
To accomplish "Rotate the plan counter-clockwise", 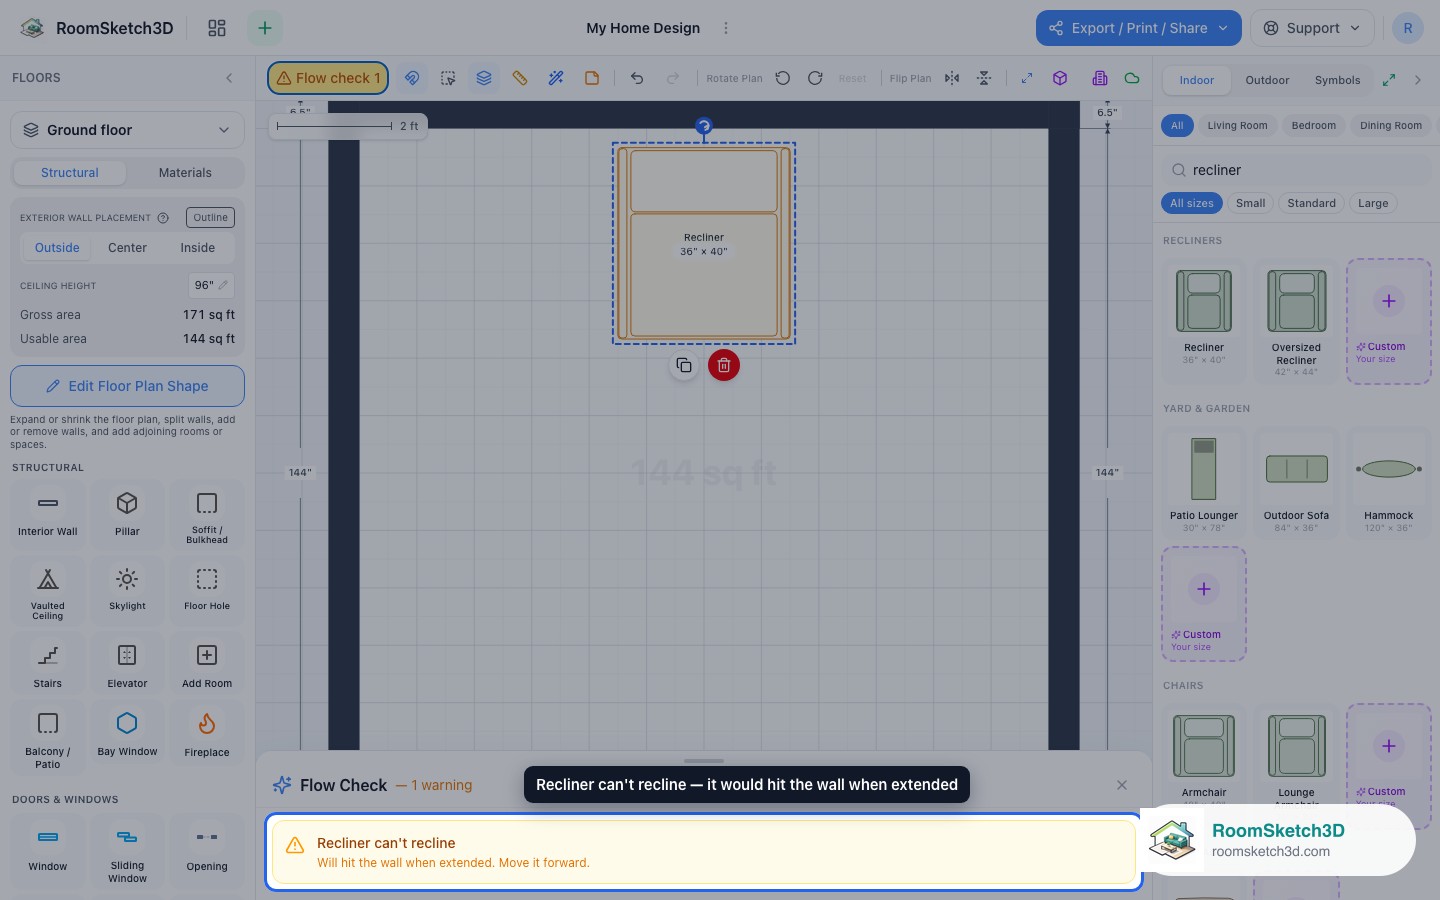I will pos(783,78).
